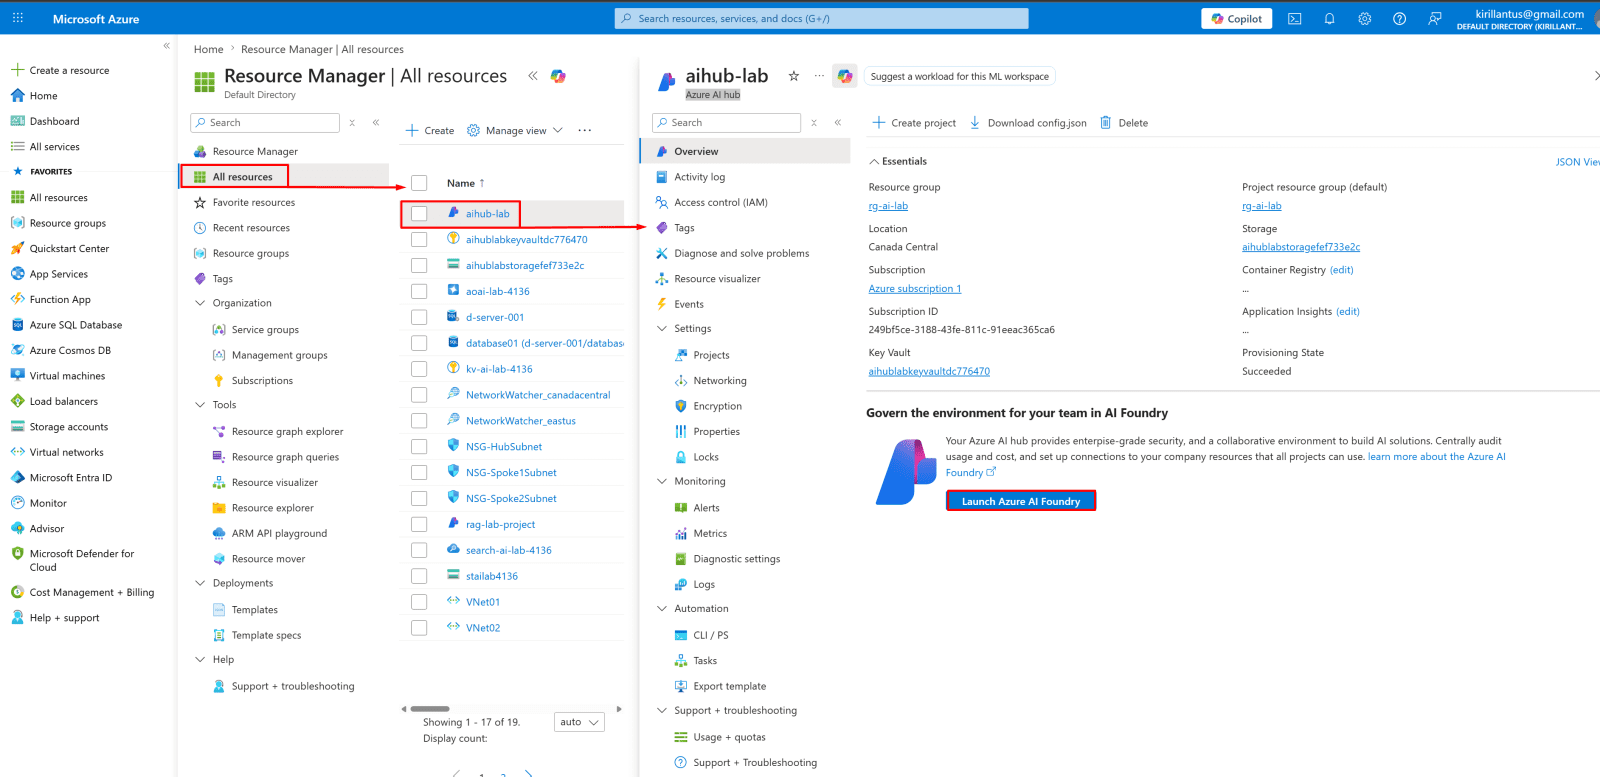1600x777 pixels.
Task: Open ARM API playground
Action: click(279, 534)
